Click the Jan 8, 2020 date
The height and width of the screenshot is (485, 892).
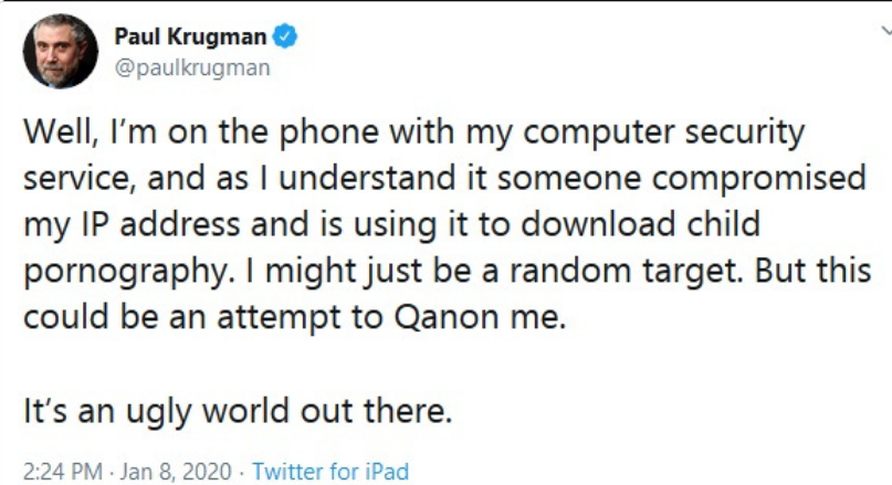[176, 471]
